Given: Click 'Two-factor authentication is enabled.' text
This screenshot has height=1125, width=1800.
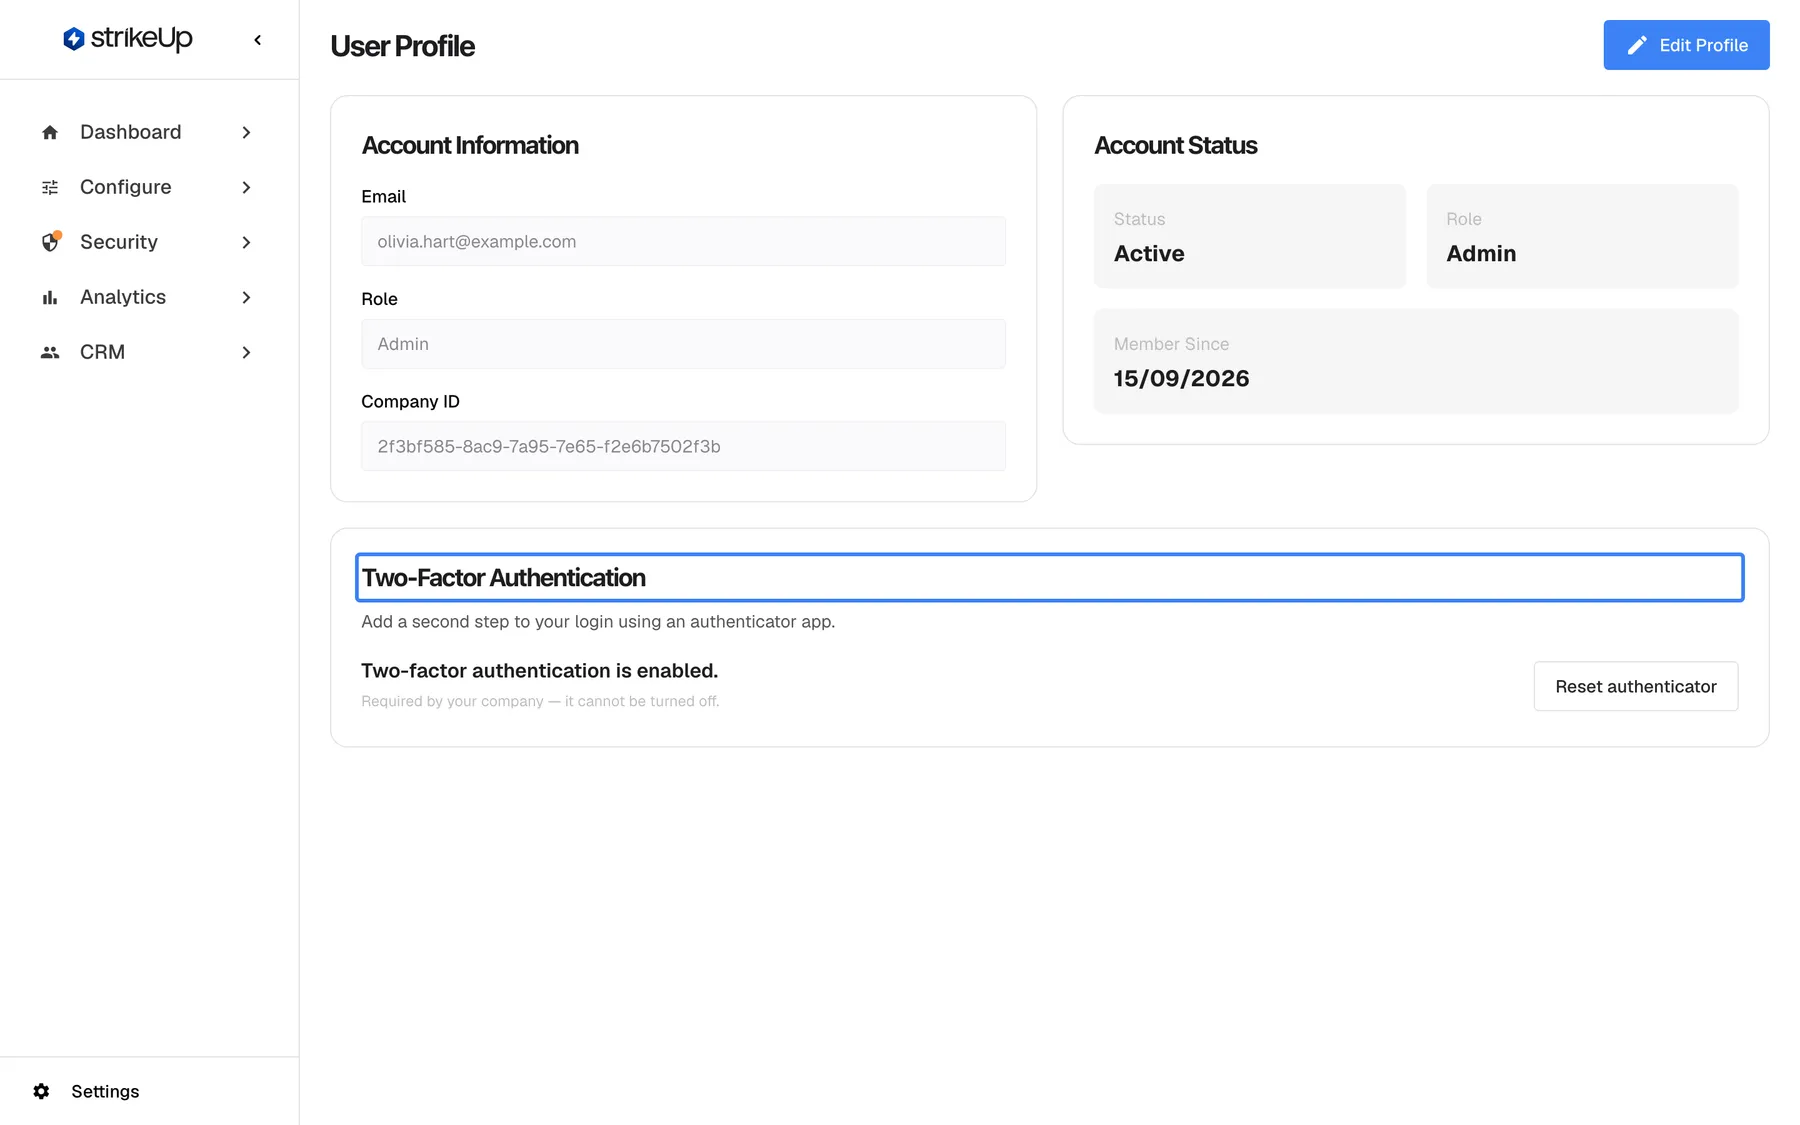Looking at the screenshot, I should click(540, 670).
